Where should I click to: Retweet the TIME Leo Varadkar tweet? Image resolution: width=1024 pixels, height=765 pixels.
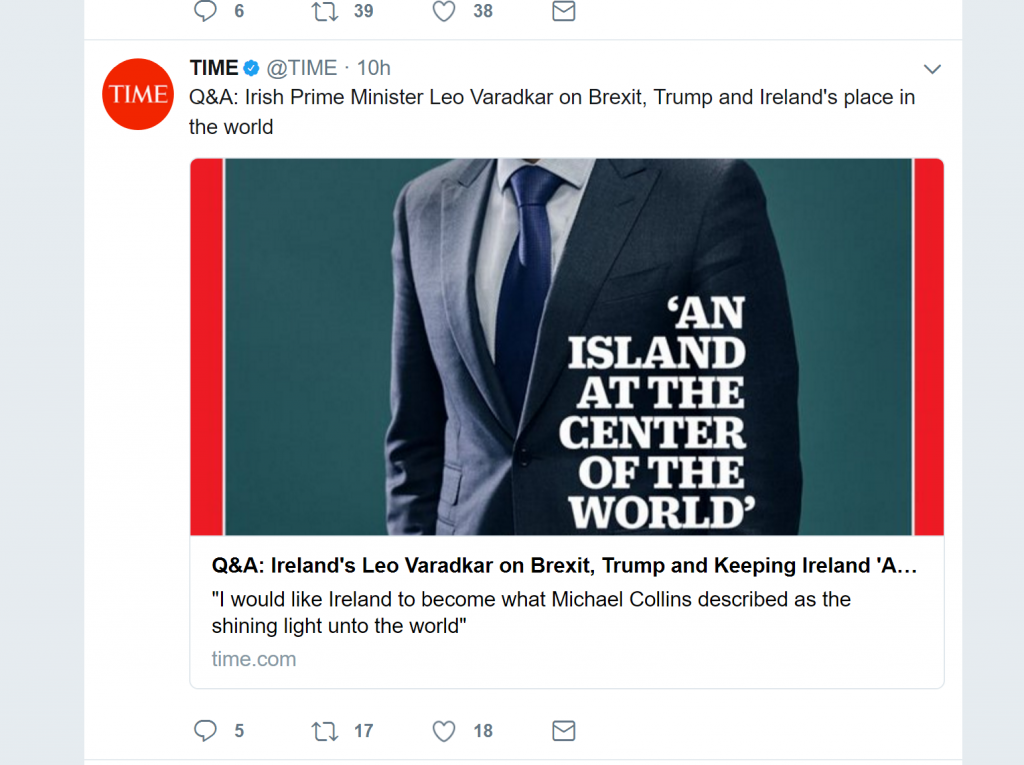[325, 731]
